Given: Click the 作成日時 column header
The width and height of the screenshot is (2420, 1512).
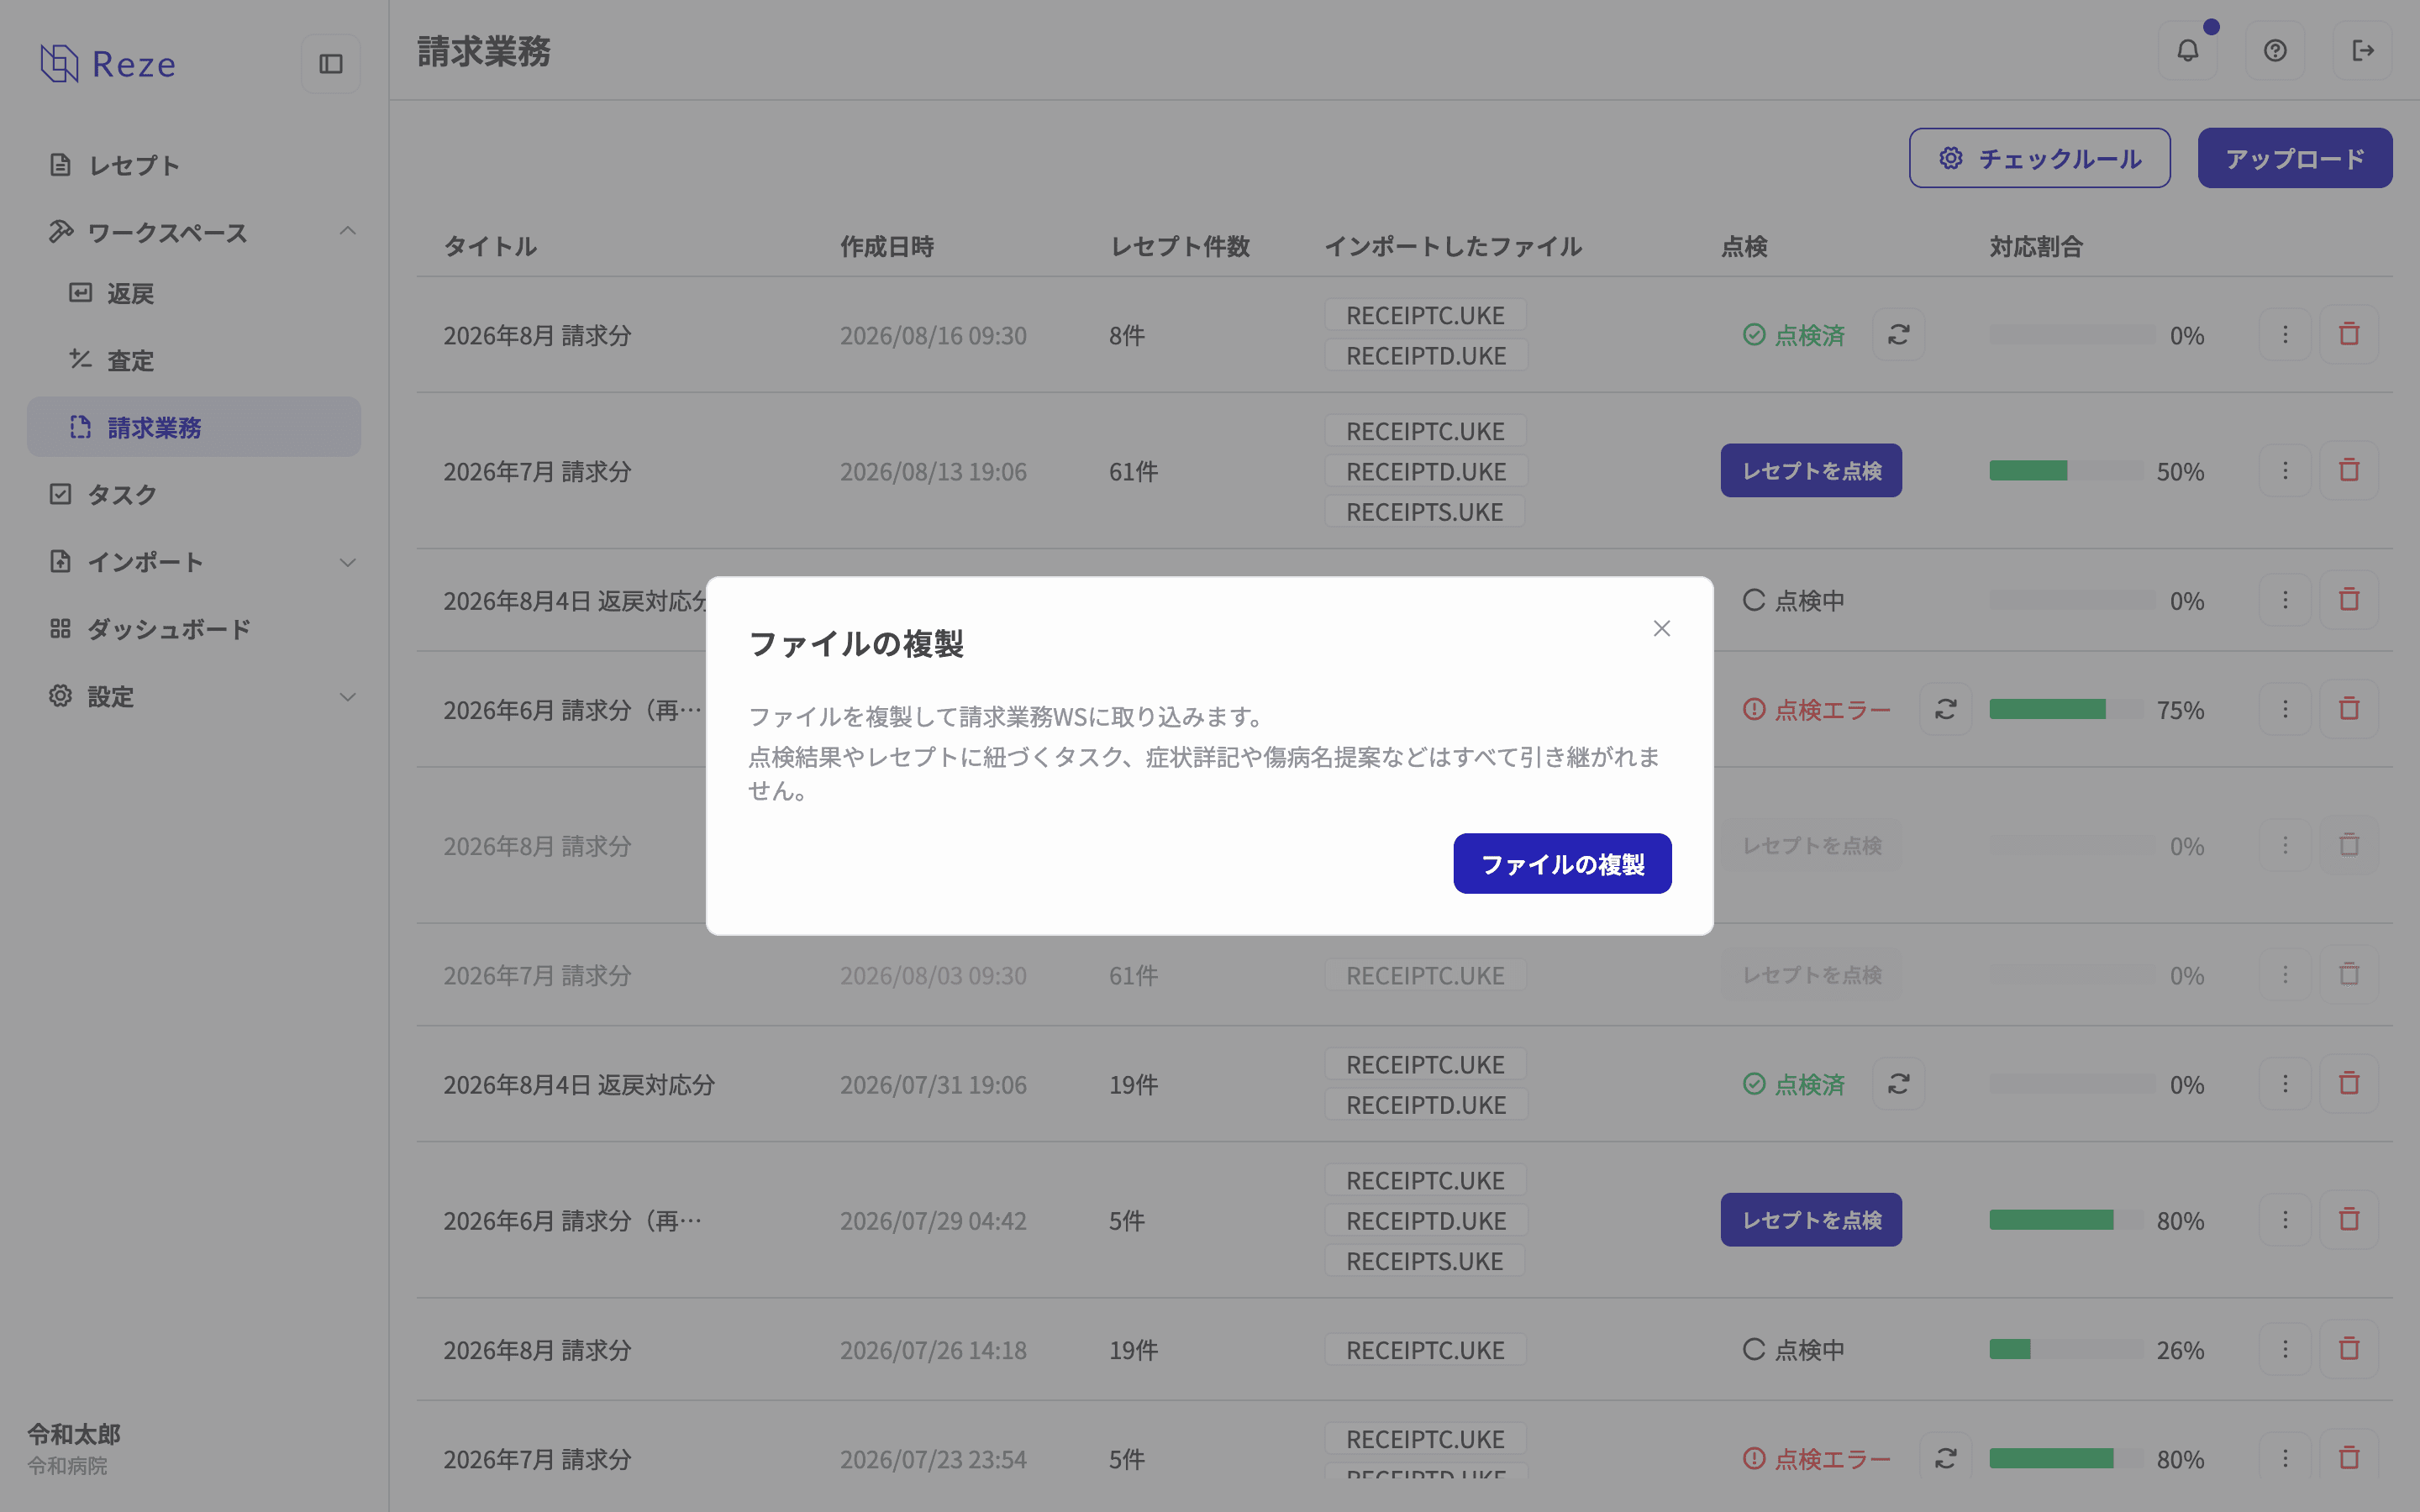Looking at the screenshot, I should point(886,246).
